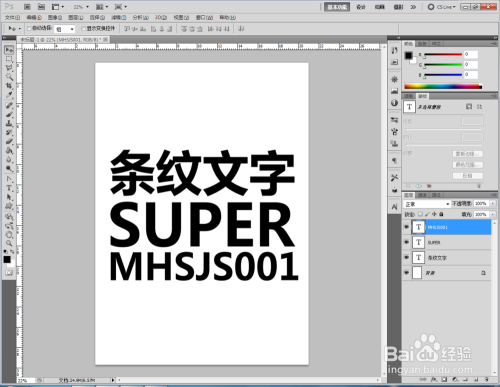Open the History panel icon in dock
Viewport: 500px width, 387px height.
pyautogui.click(x=395, y=50)
